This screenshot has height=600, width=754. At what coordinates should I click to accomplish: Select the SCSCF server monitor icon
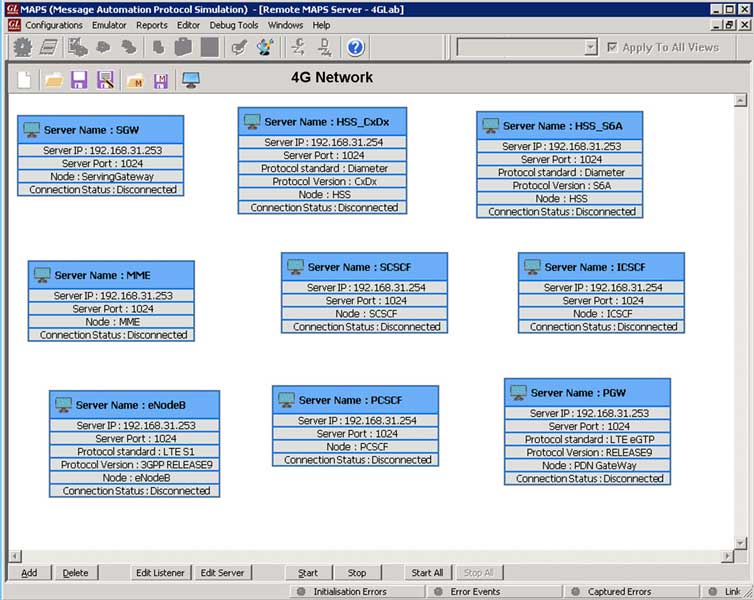(x=295, y=267)
